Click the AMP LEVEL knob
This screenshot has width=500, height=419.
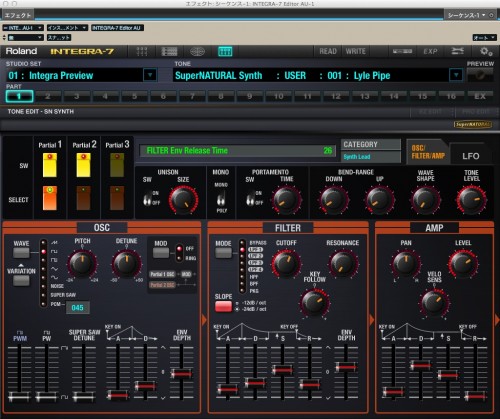[x=463, y=263]
